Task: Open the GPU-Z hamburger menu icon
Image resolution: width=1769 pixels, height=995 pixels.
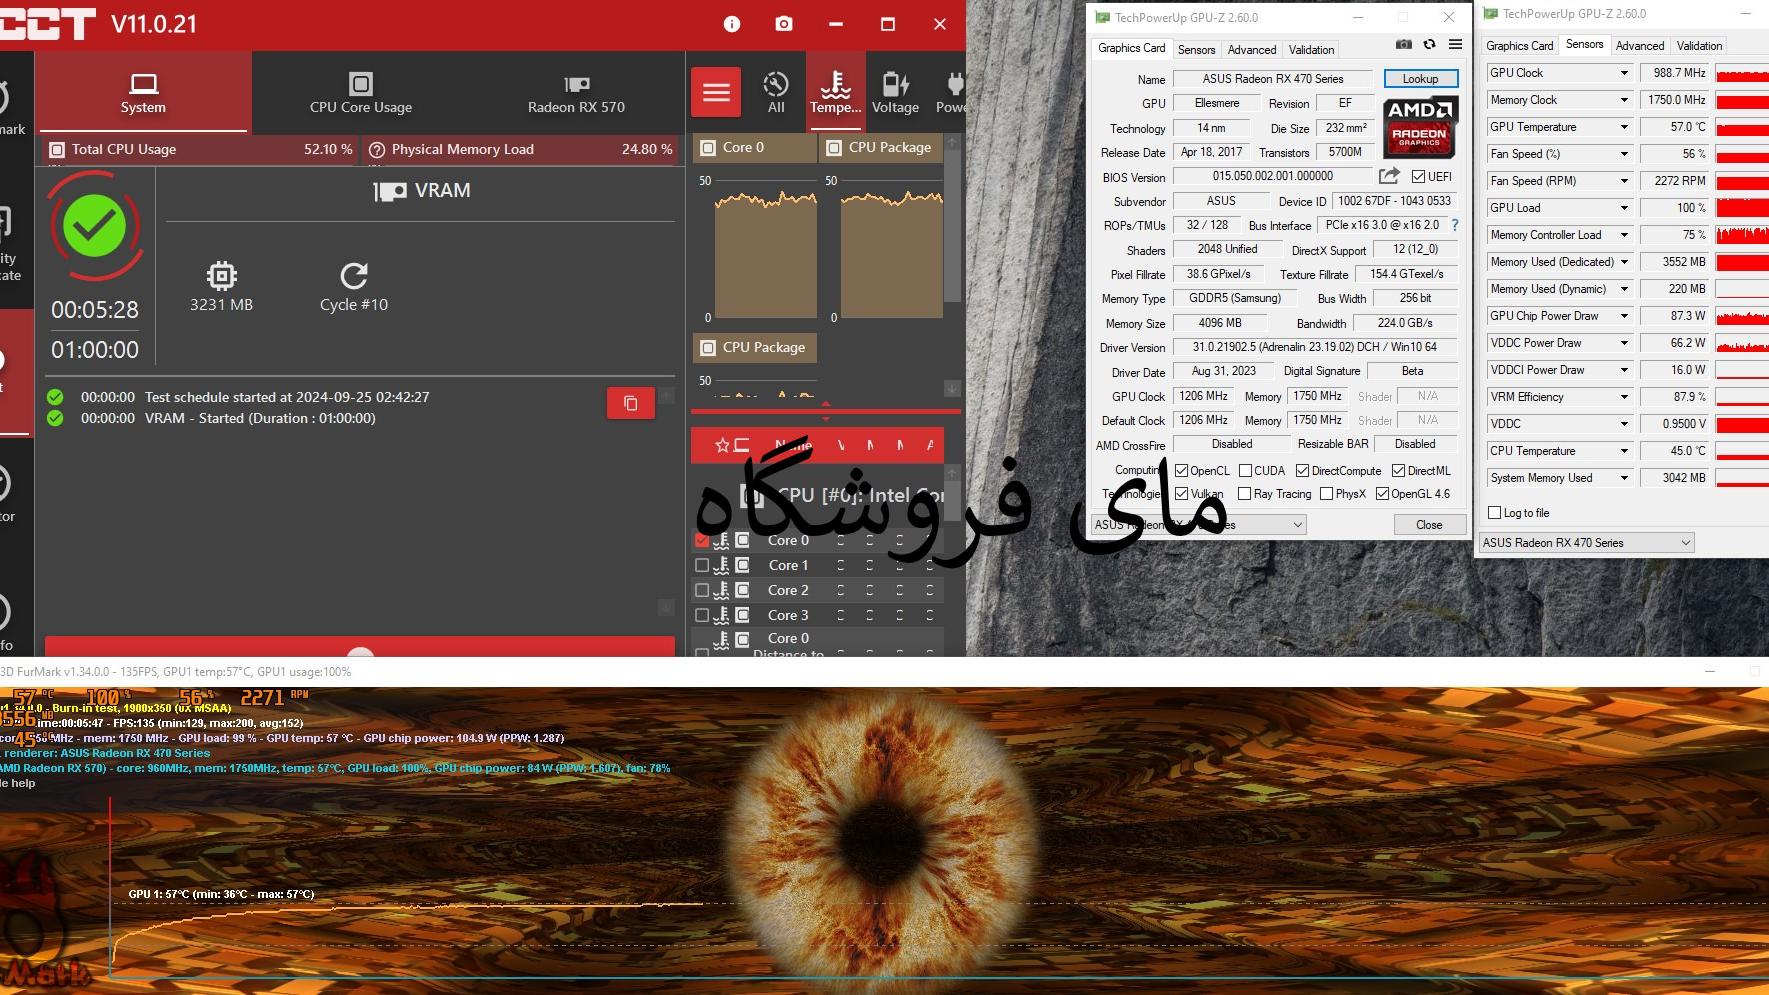Action: click(x=1455, y=45)
